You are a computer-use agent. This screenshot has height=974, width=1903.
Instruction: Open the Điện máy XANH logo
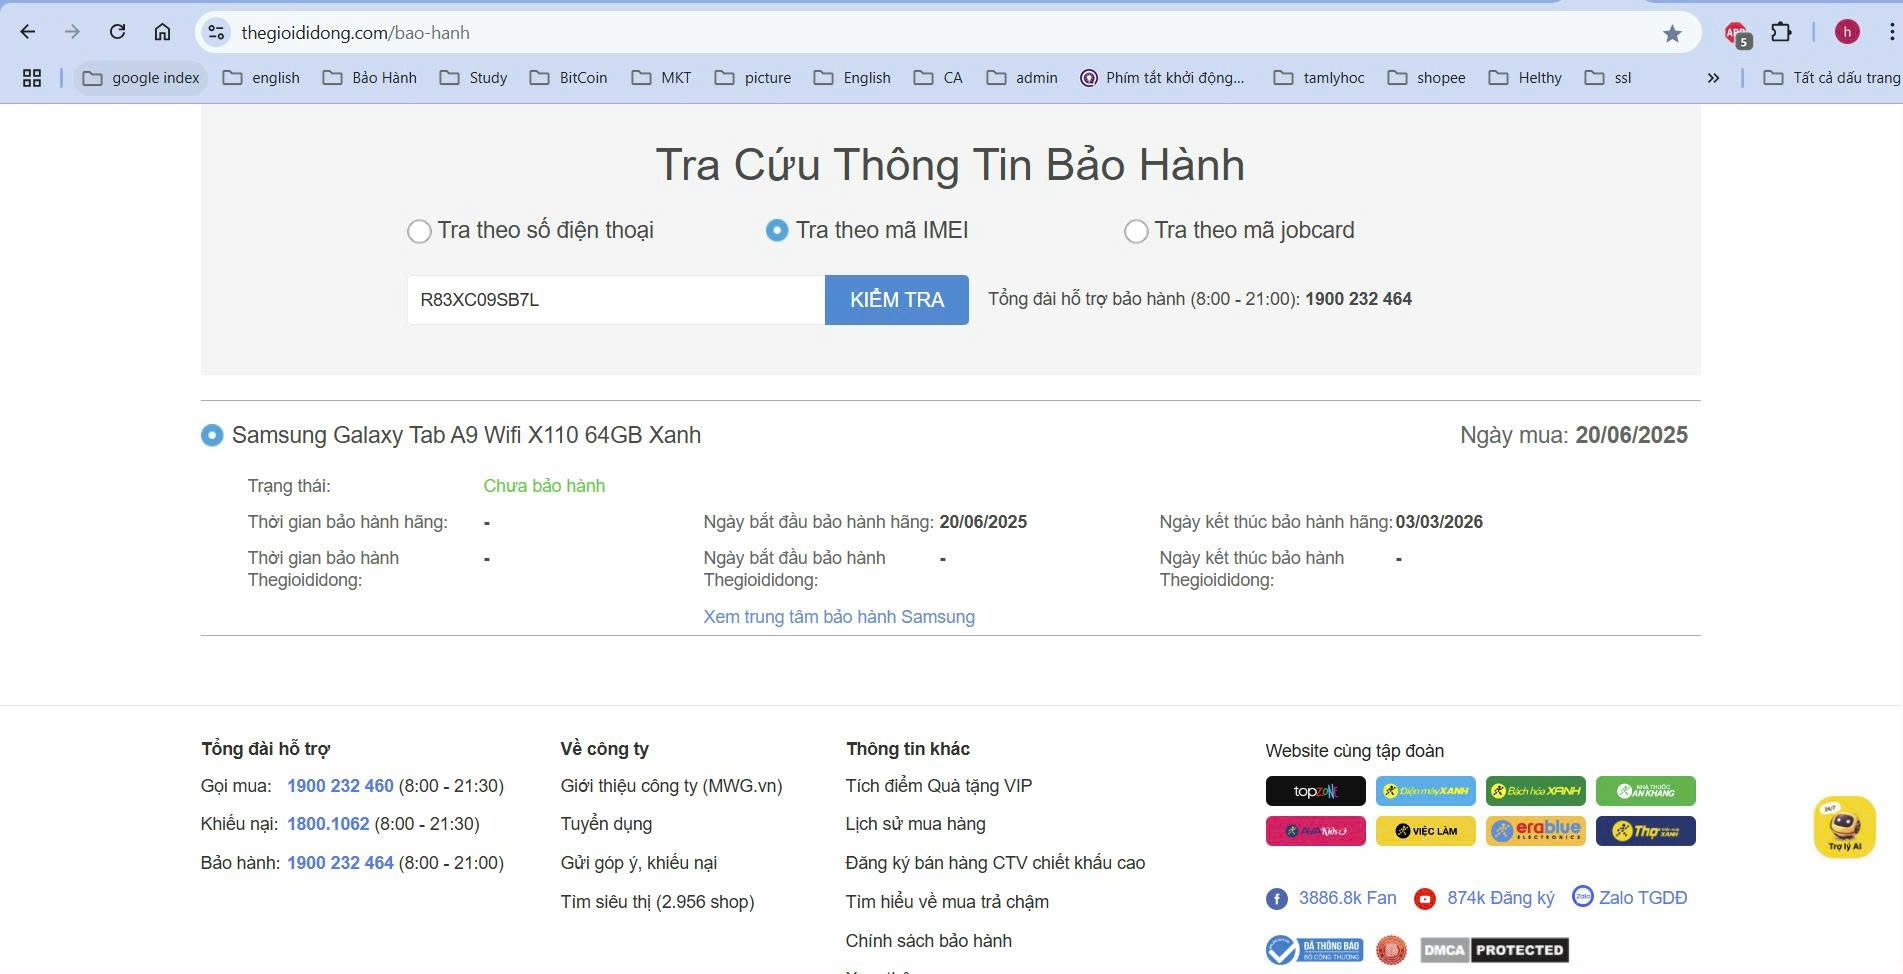tap(1425, 791)
